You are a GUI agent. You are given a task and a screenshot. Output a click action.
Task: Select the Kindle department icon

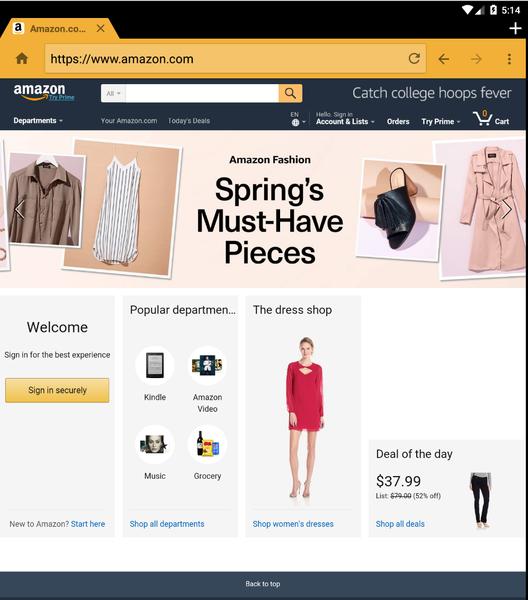tap(155, 365)
